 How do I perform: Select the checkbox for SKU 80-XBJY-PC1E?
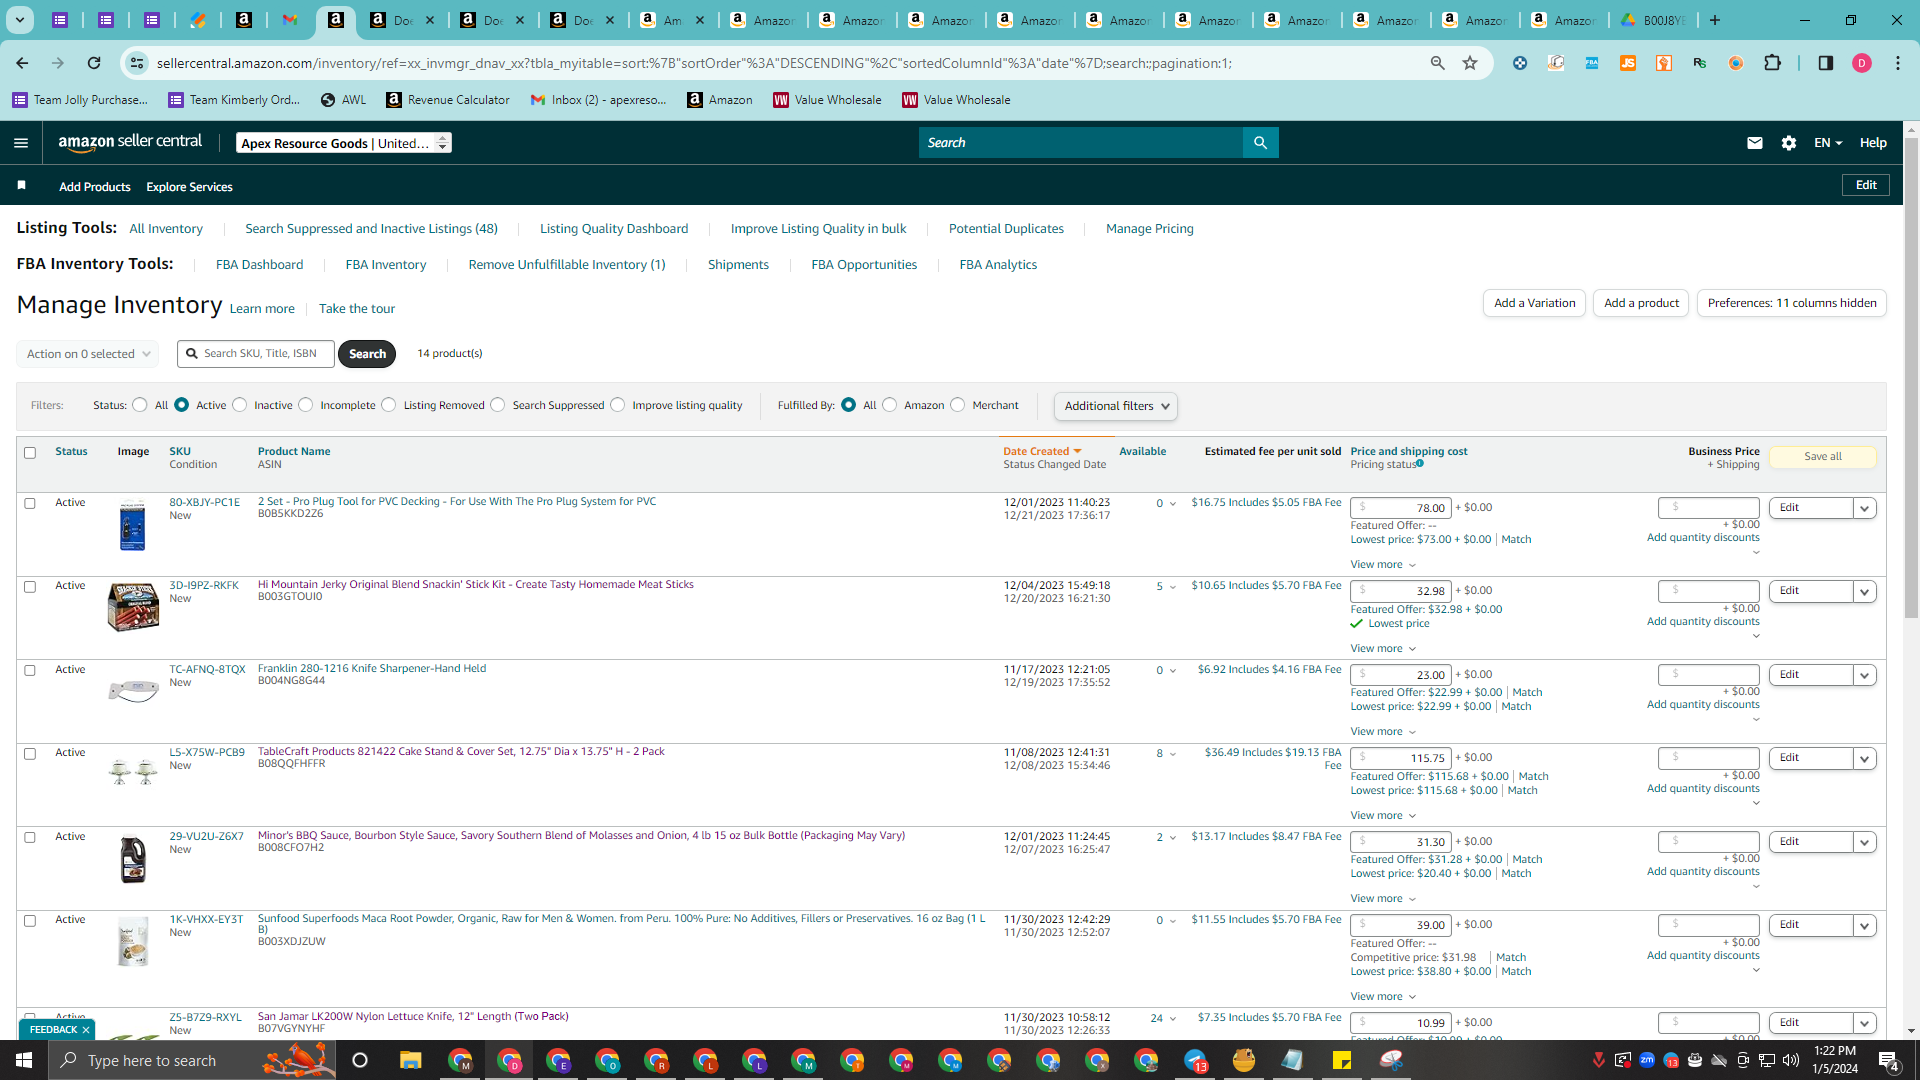click(x=30, y=504)
